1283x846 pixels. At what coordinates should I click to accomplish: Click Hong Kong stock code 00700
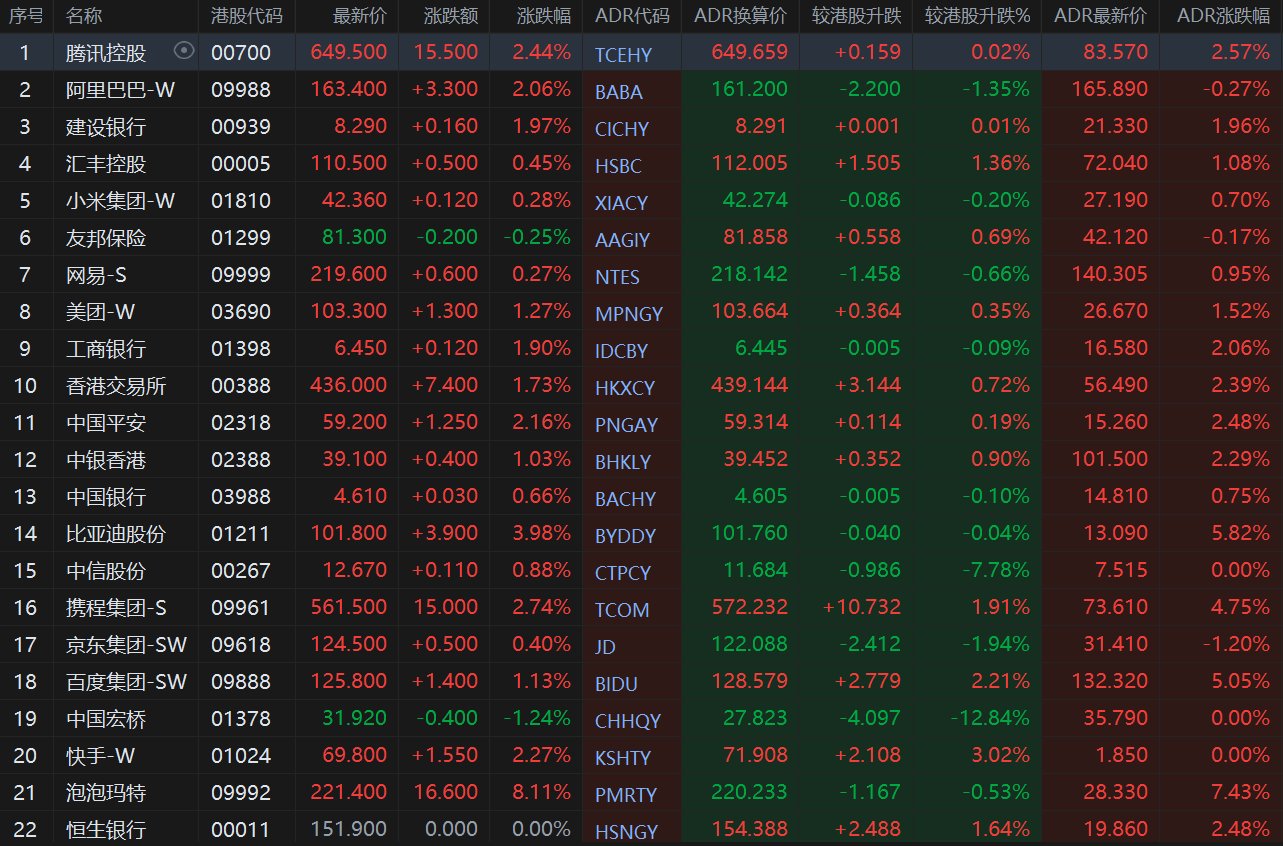[241, 53]
